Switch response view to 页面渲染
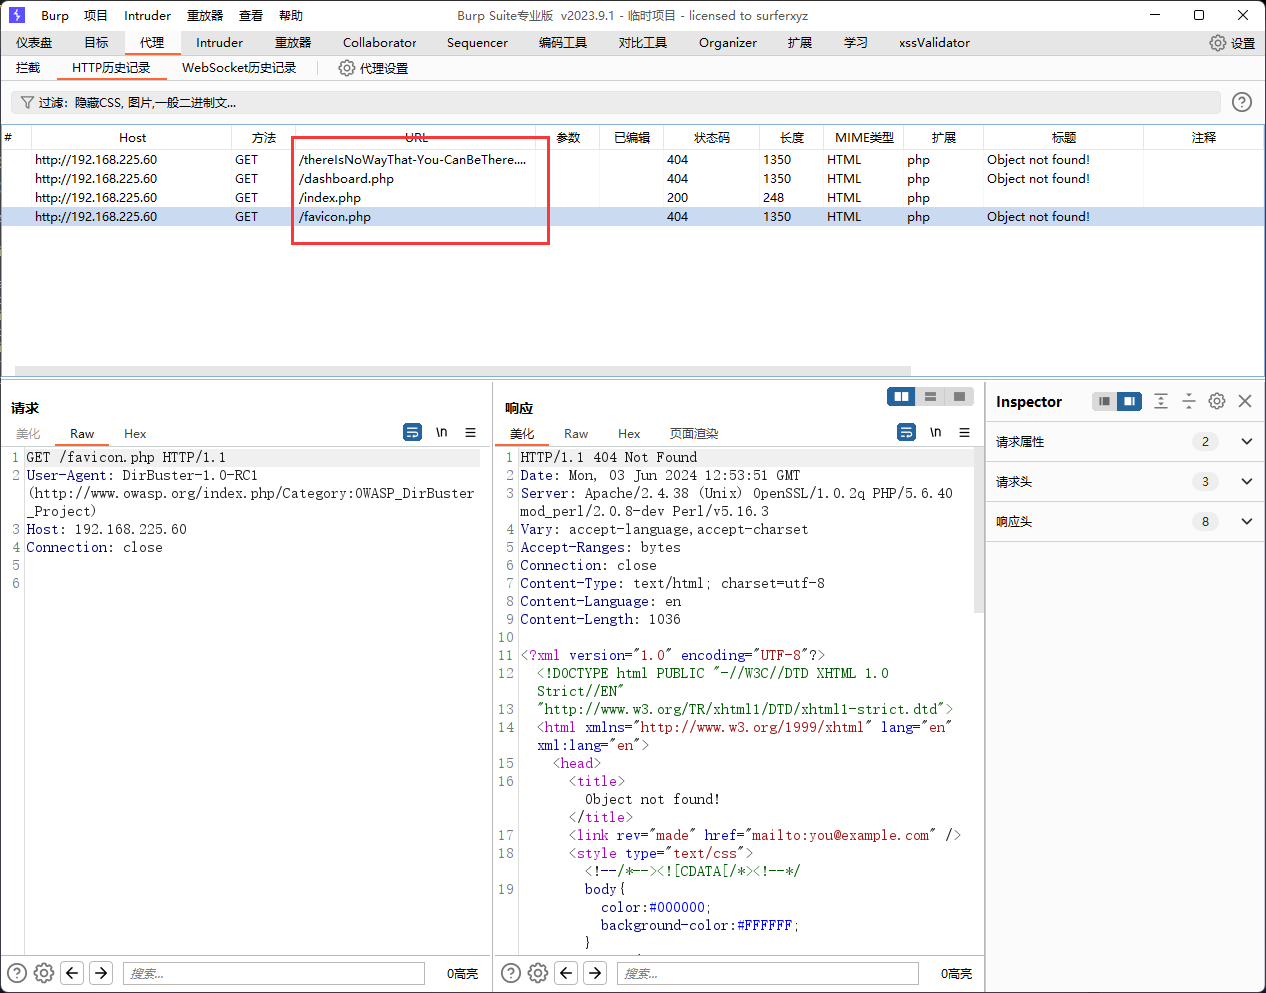 point(694,433)
